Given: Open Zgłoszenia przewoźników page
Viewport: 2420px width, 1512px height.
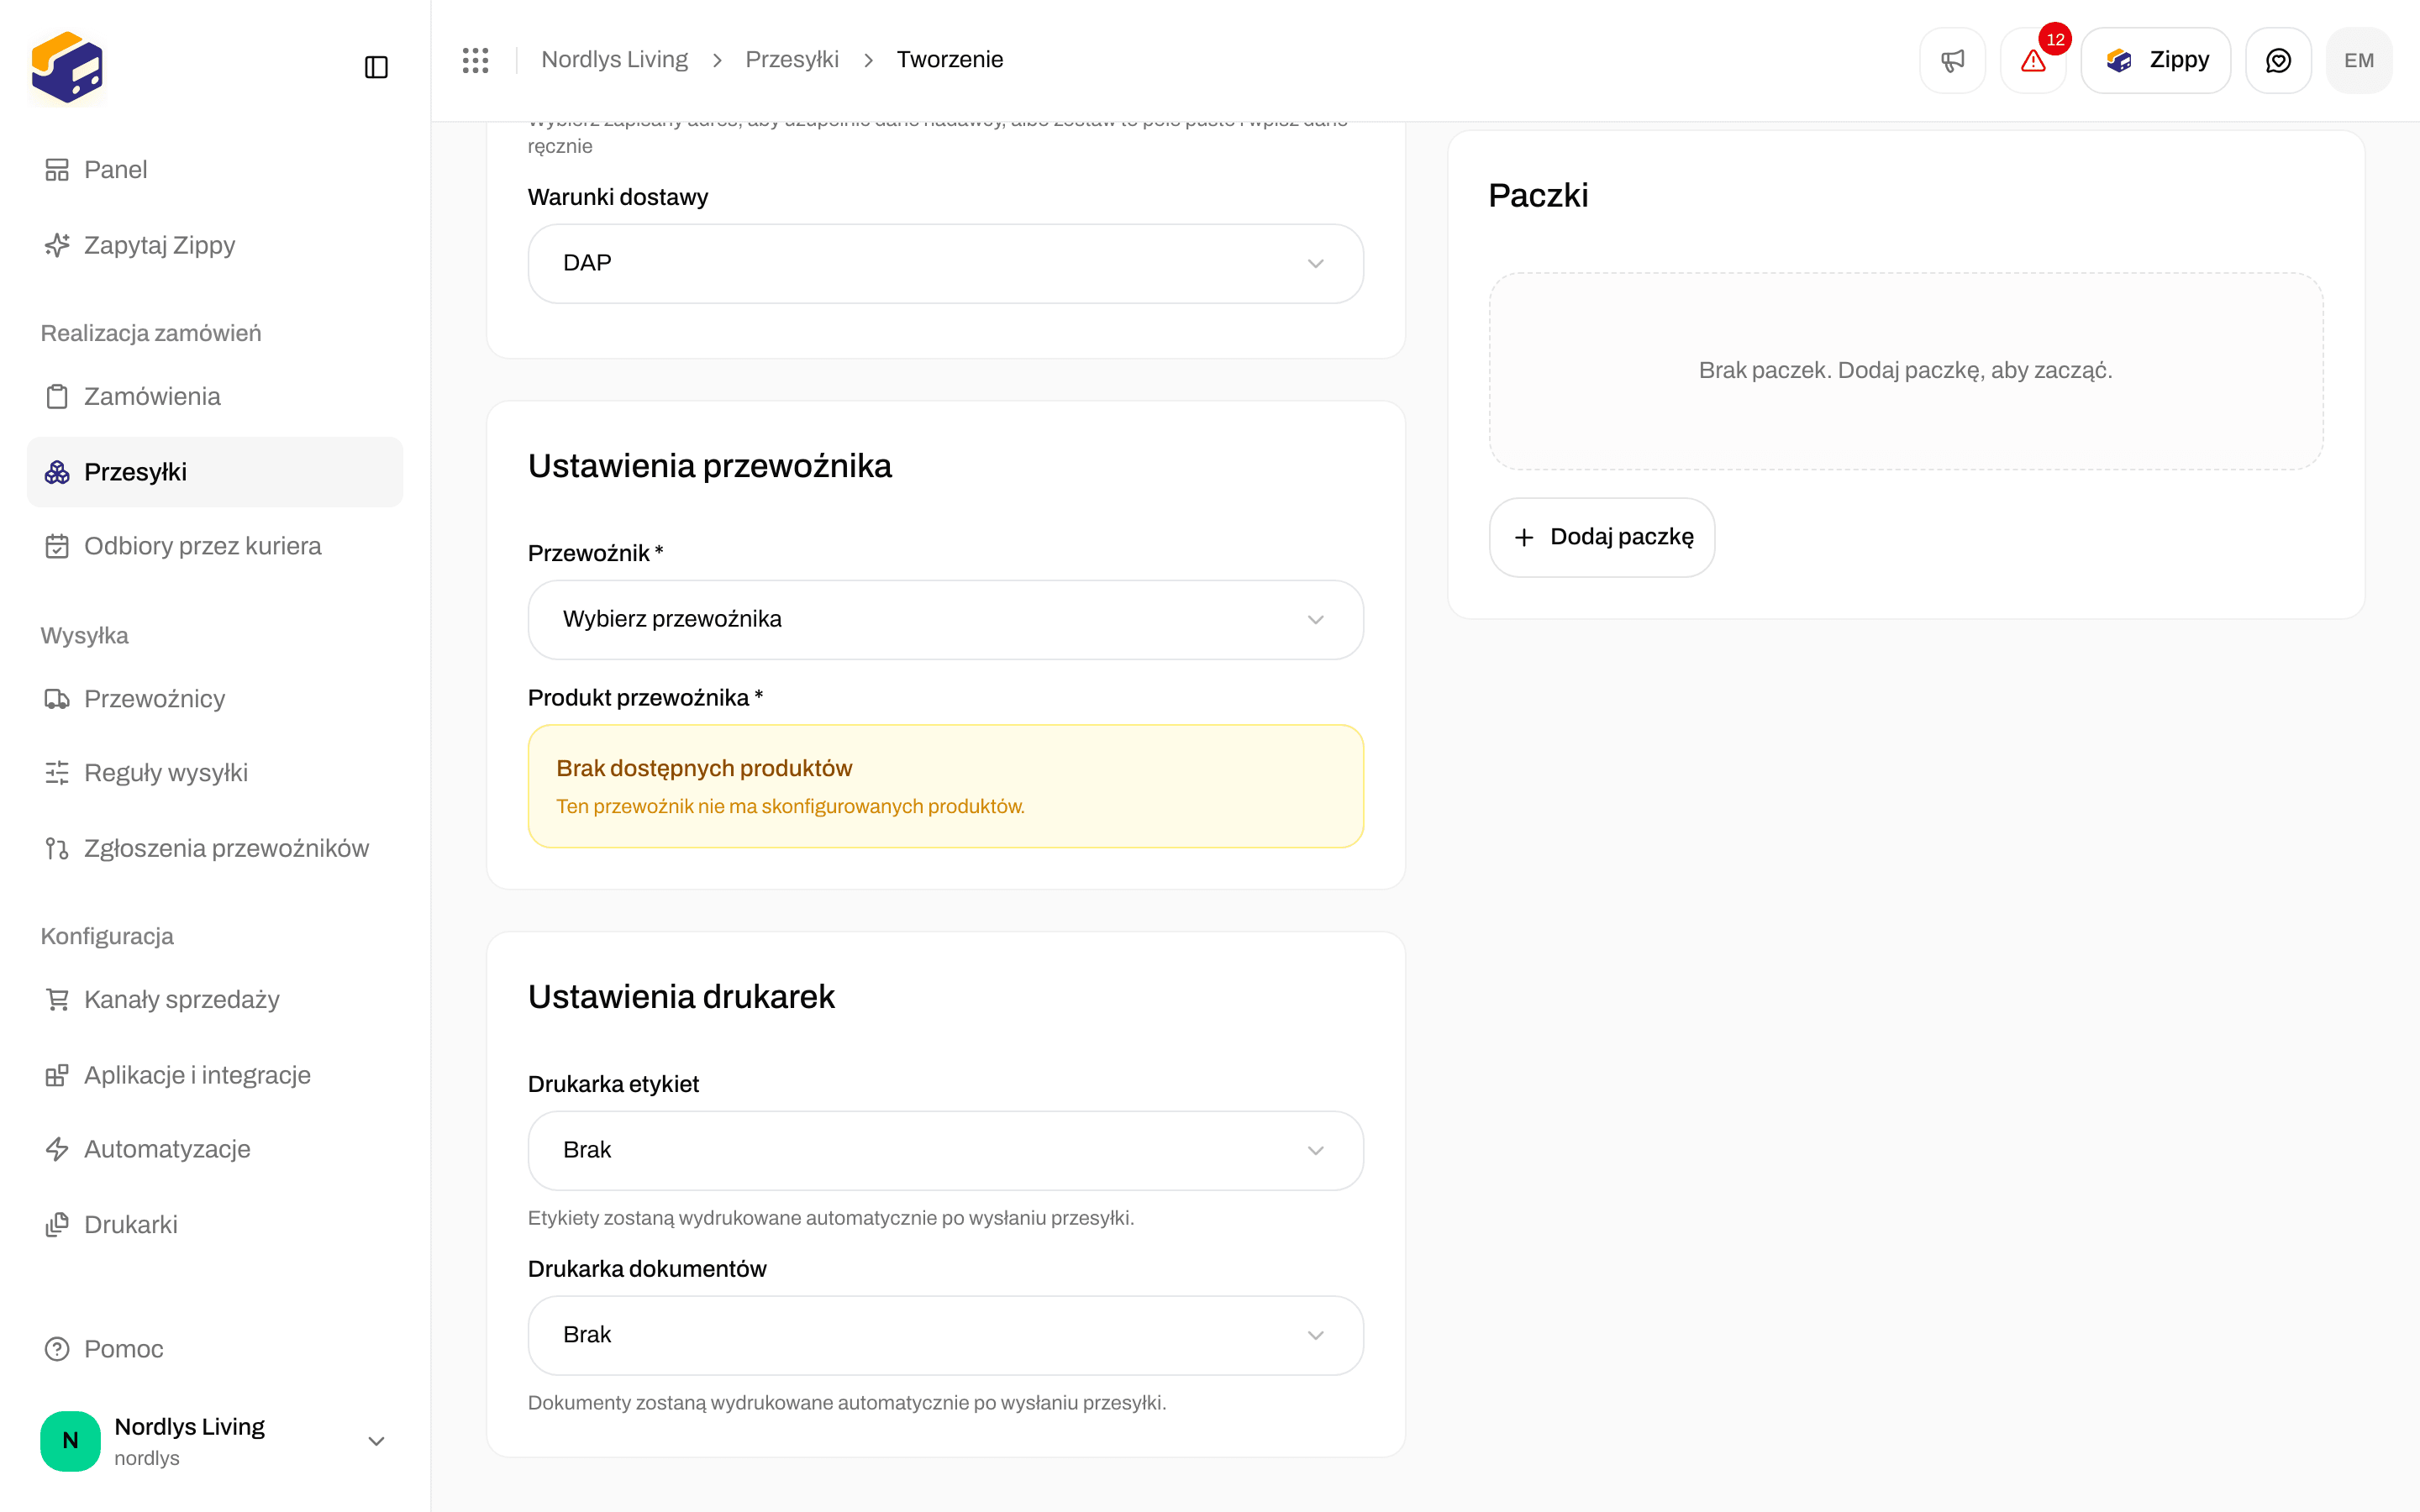Looking at the screenshot, I should coord(215,848).
